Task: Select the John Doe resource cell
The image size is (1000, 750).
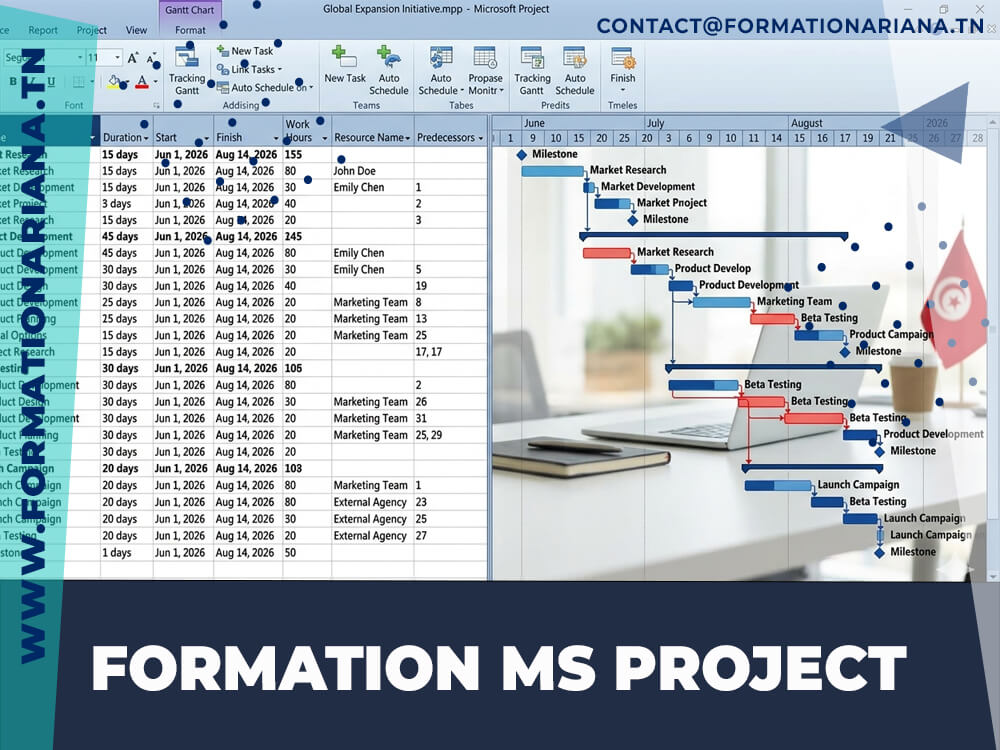Action: point(372,171)
